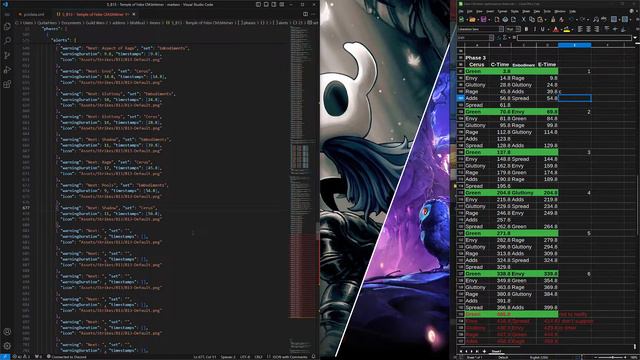This screenshot has width=640, height=360.
Task: Click the Print icon in Calc toolbar
Action: click(x=505, y=19)
